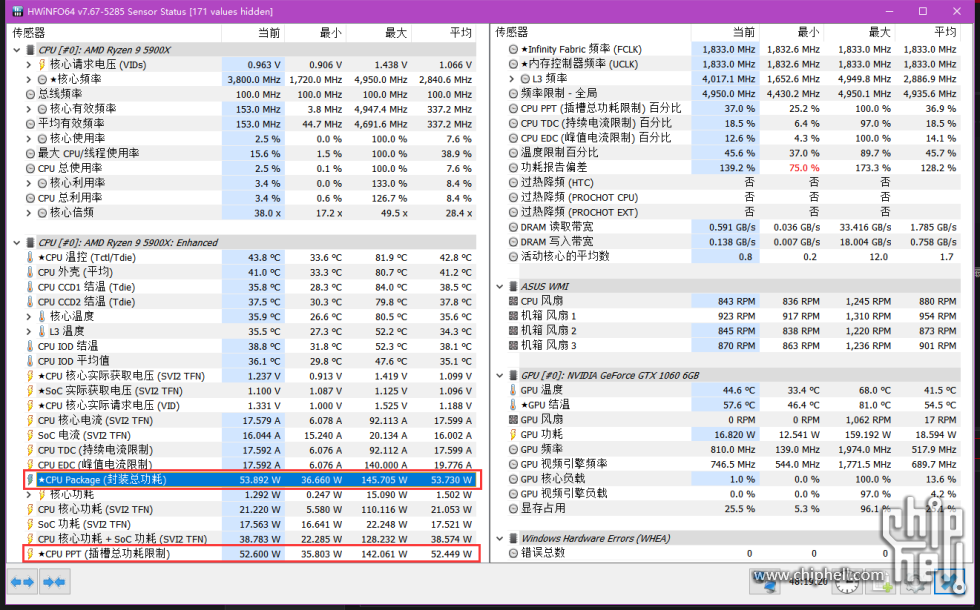
Task: Click lightning icon beside GPU 功耗
Action: (x=513, y=434)
